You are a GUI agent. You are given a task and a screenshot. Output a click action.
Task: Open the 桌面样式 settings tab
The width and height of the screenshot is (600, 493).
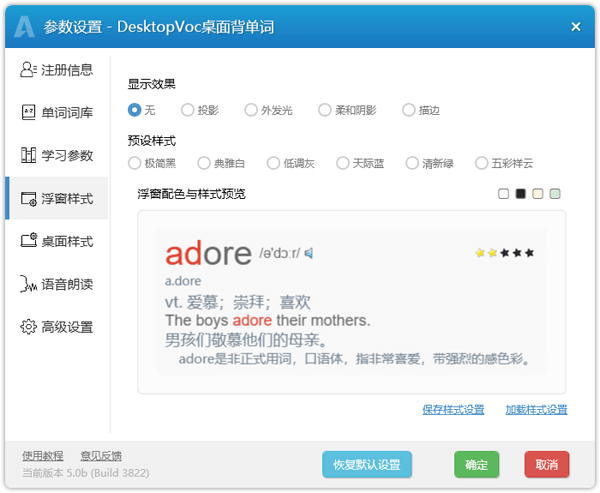point(57,241)
